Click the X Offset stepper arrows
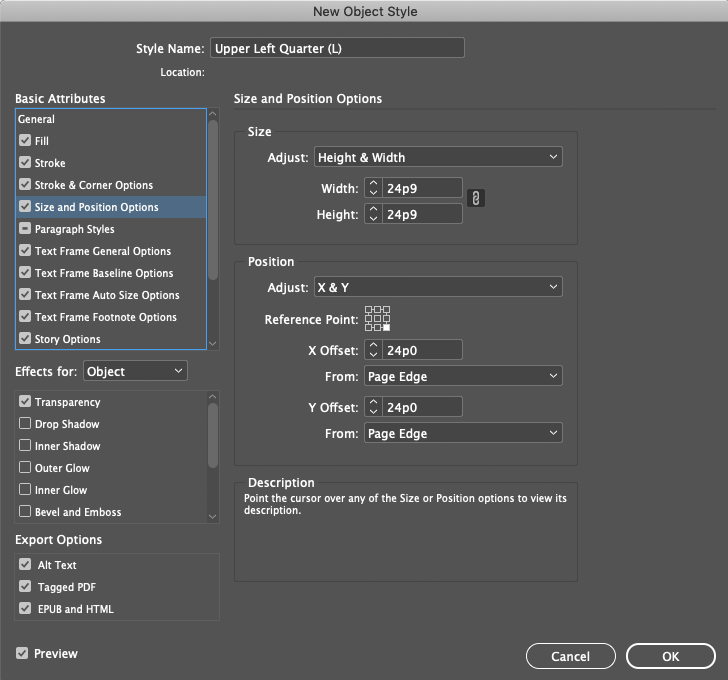The image size is (728, 680). (373, 350)
